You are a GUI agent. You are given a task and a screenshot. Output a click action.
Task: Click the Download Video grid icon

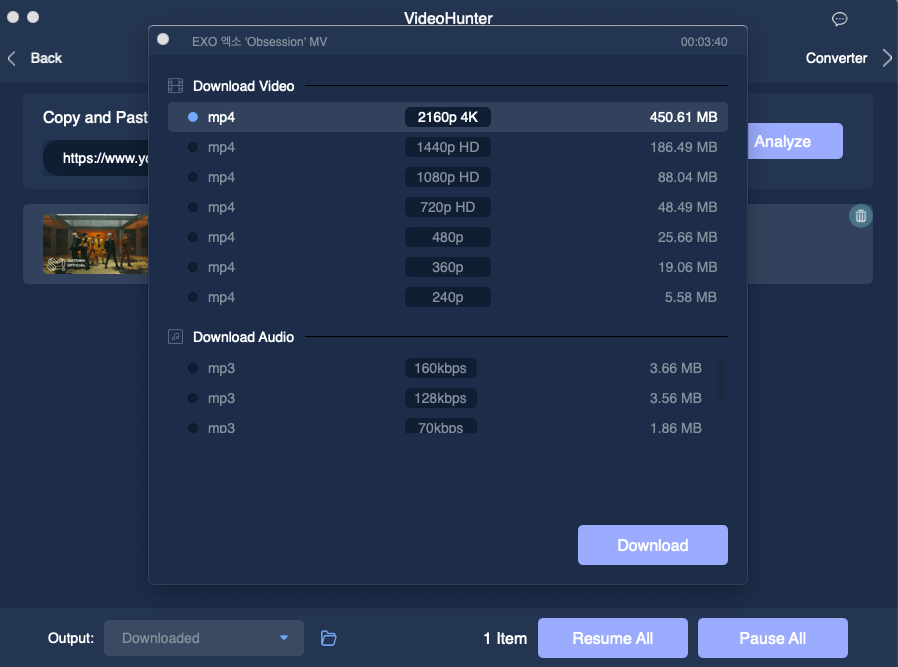point(176,86)
